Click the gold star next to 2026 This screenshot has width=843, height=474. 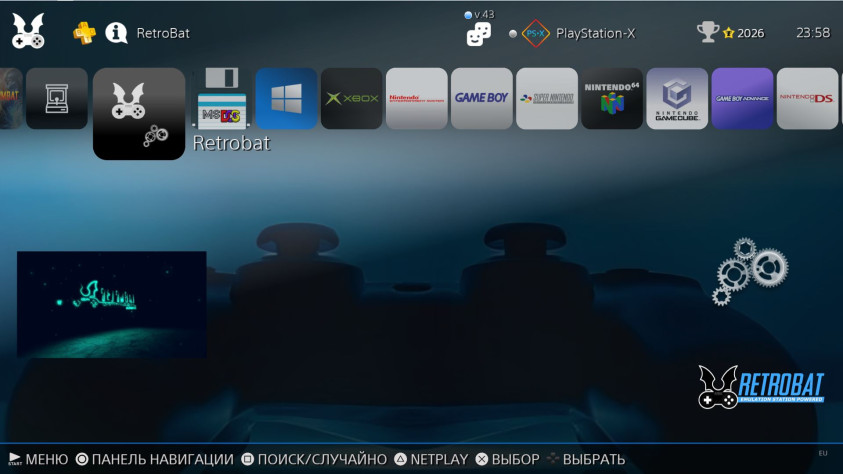tap(729, 33)
